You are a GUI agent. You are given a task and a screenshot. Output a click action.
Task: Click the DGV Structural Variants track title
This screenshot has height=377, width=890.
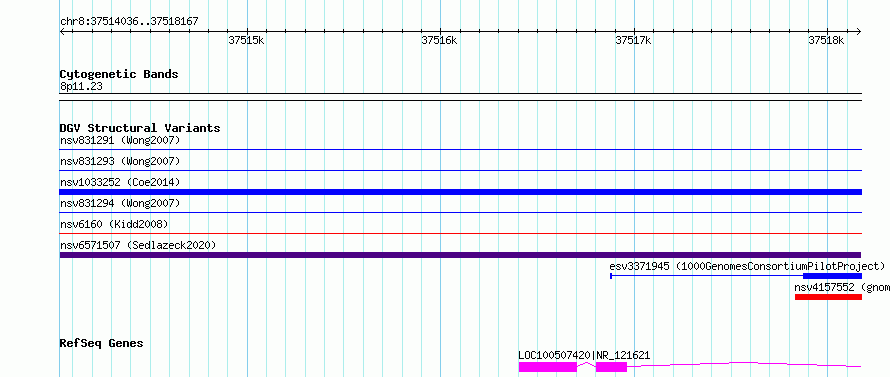(x=140, y=128)
